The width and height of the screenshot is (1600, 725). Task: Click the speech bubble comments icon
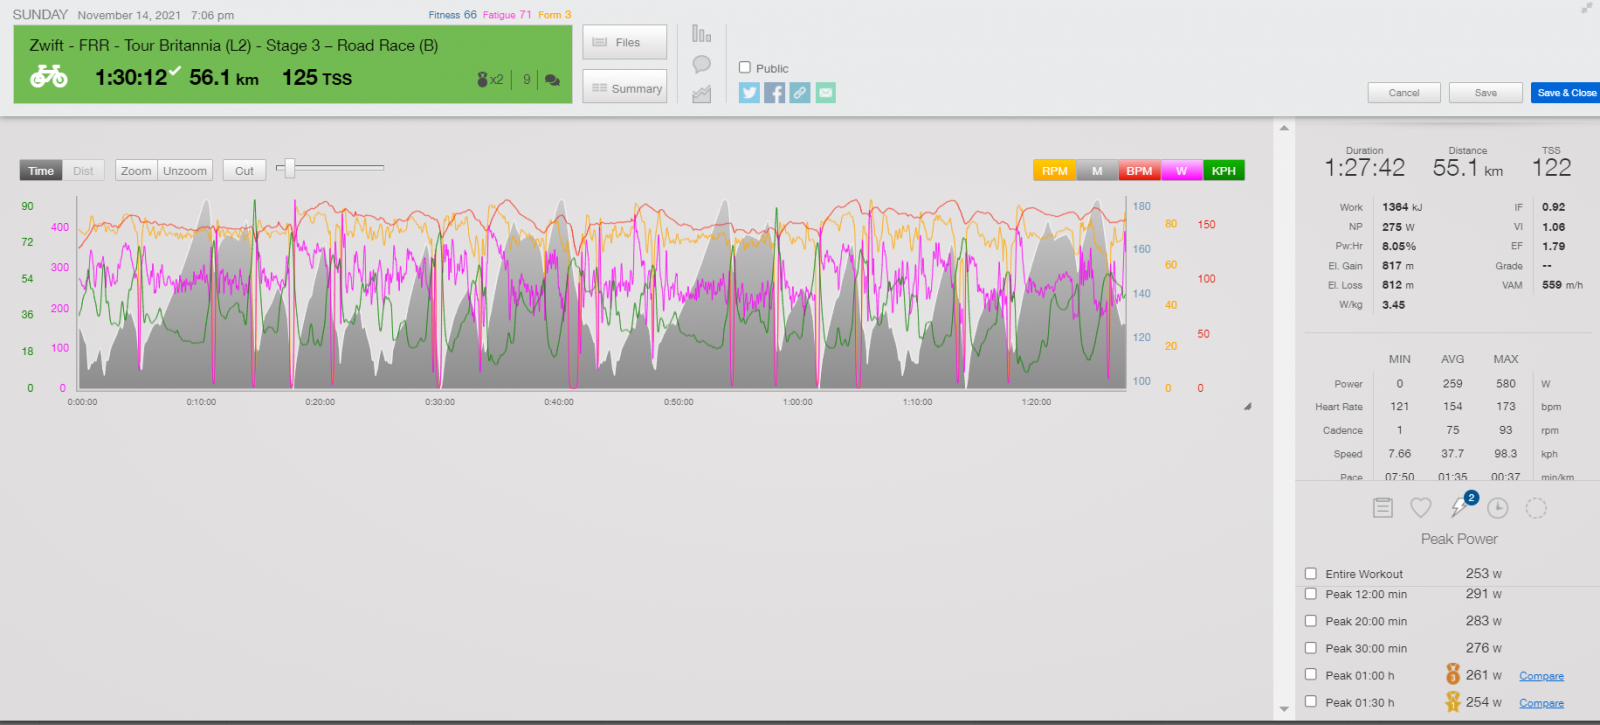coord(702,64)
